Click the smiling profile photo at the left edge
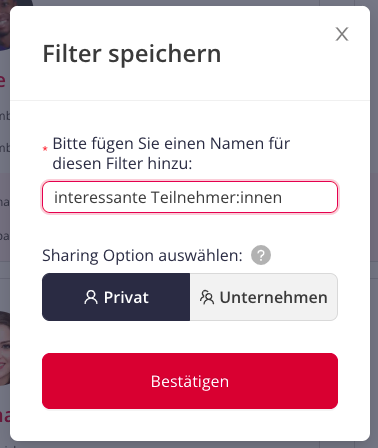Screen dimensions: 378x448 point(5,348)
